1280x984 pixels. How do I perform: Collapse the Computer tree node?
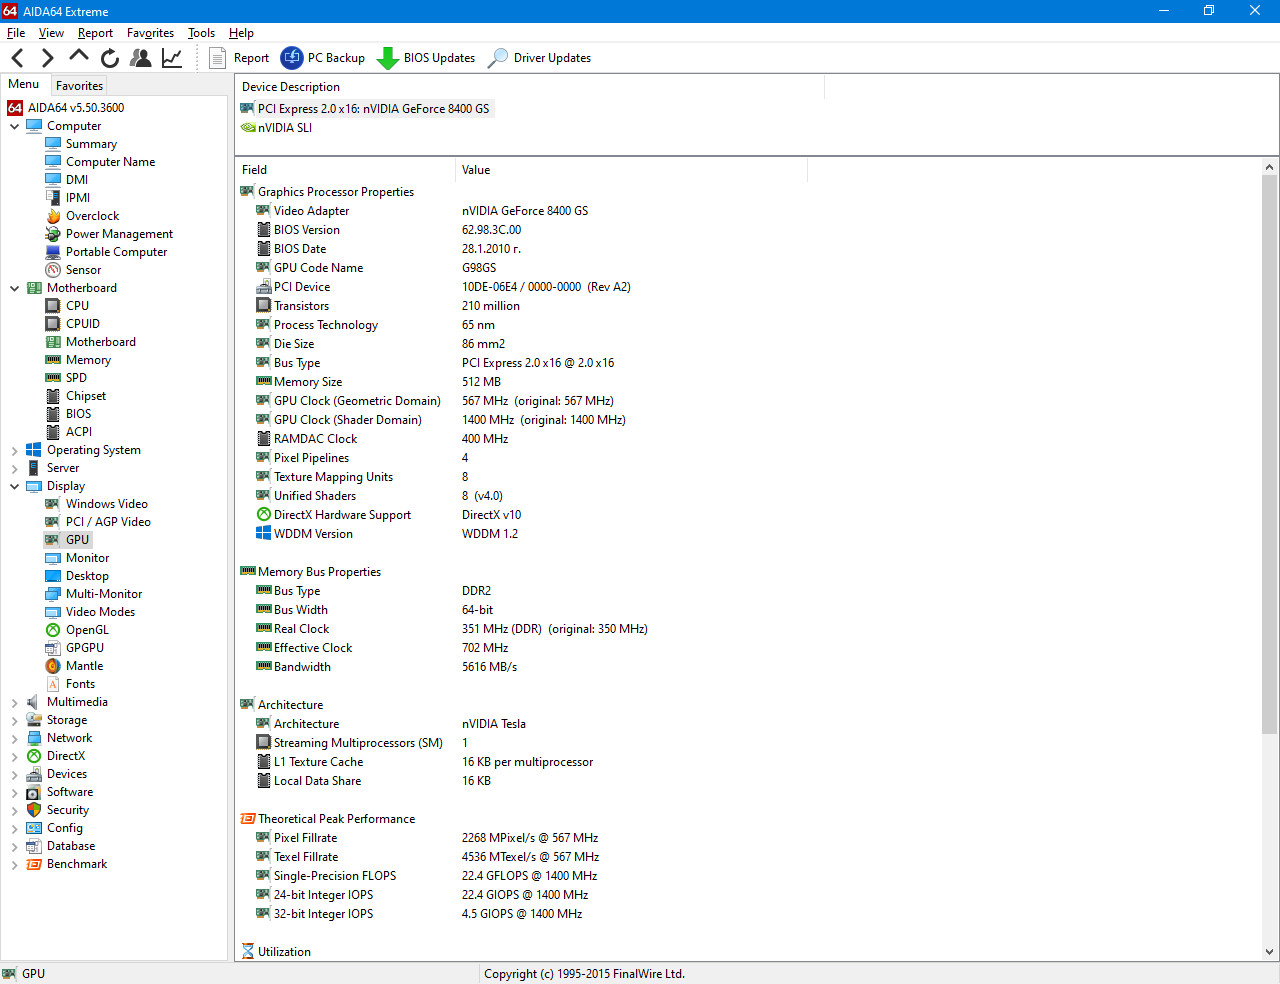(x=14, y=126)
